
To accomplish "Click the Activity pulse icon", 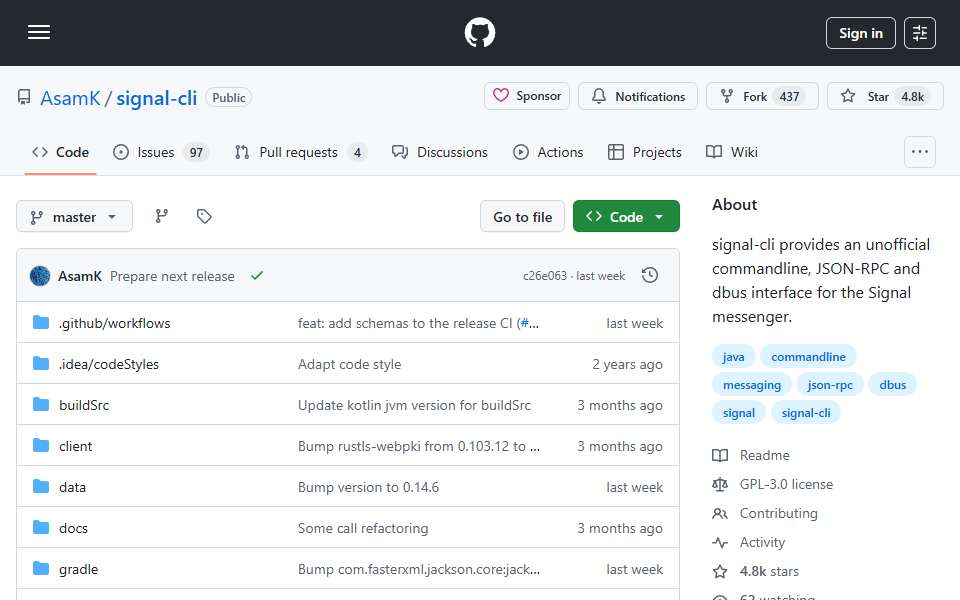I will point(720,542).
